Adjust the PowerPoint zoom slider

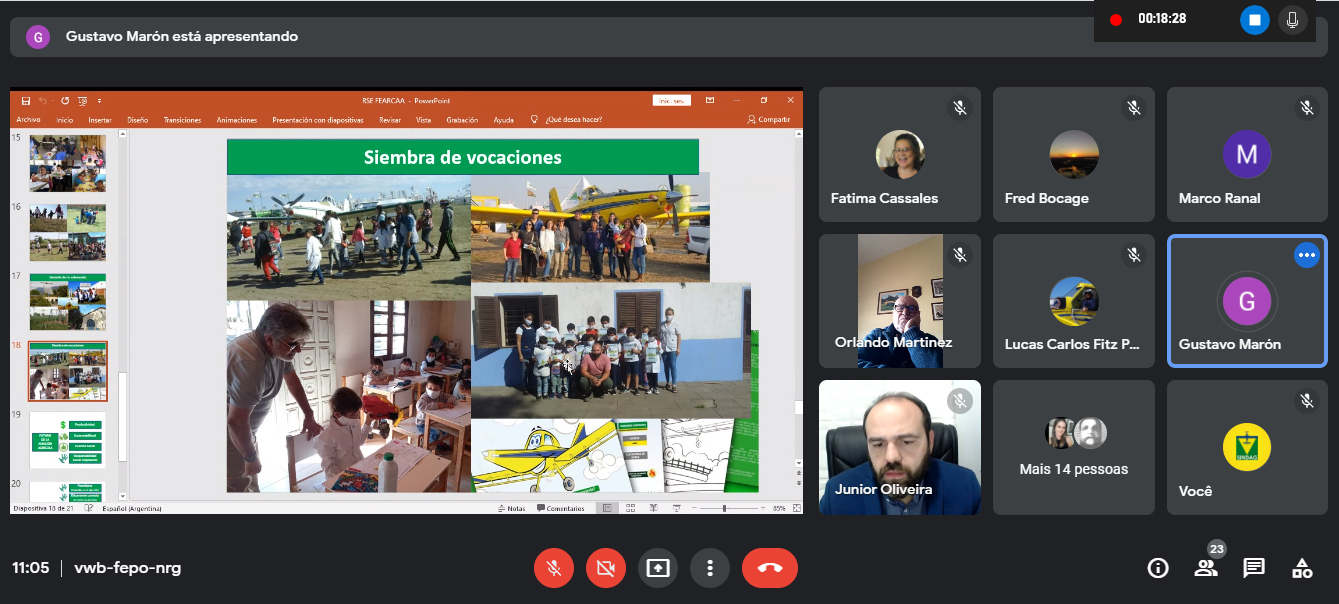pyautogui.click(x=725, y=509)
